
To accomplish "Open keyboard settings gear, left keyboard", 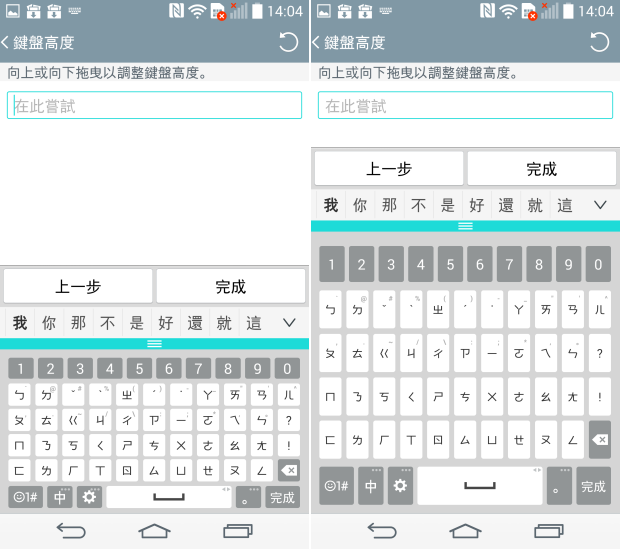I will (89, 497).
